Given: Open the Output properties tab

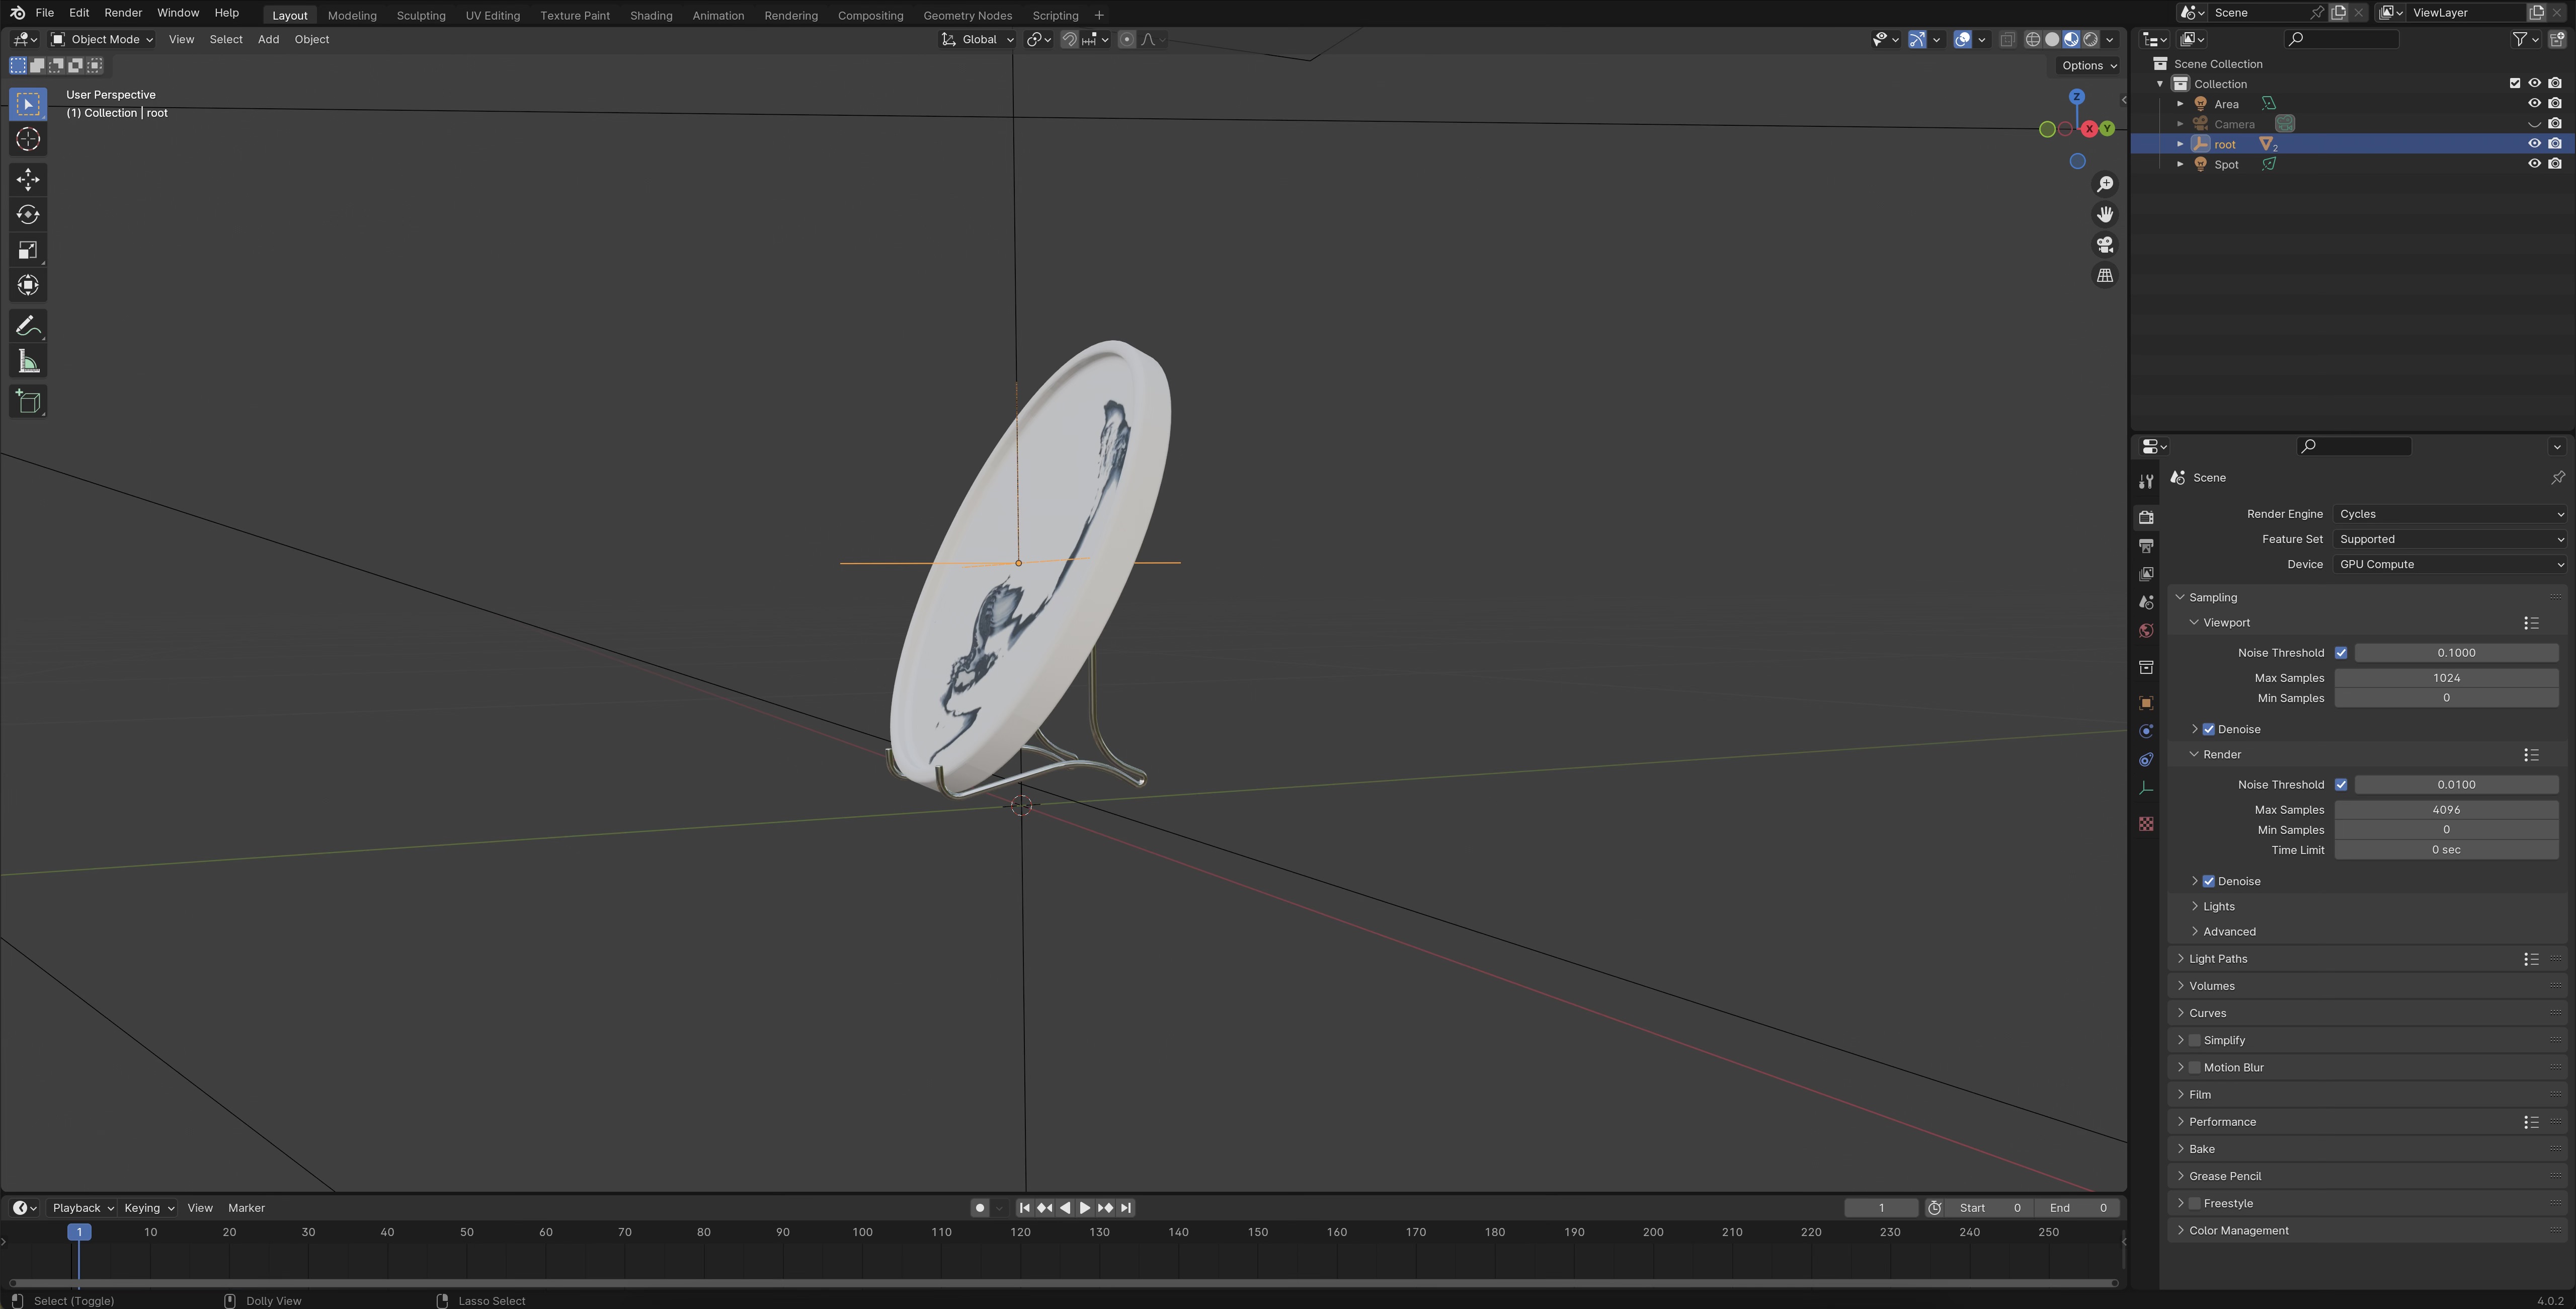Looking at the screenshot, I should click(x=2146, y=546).
